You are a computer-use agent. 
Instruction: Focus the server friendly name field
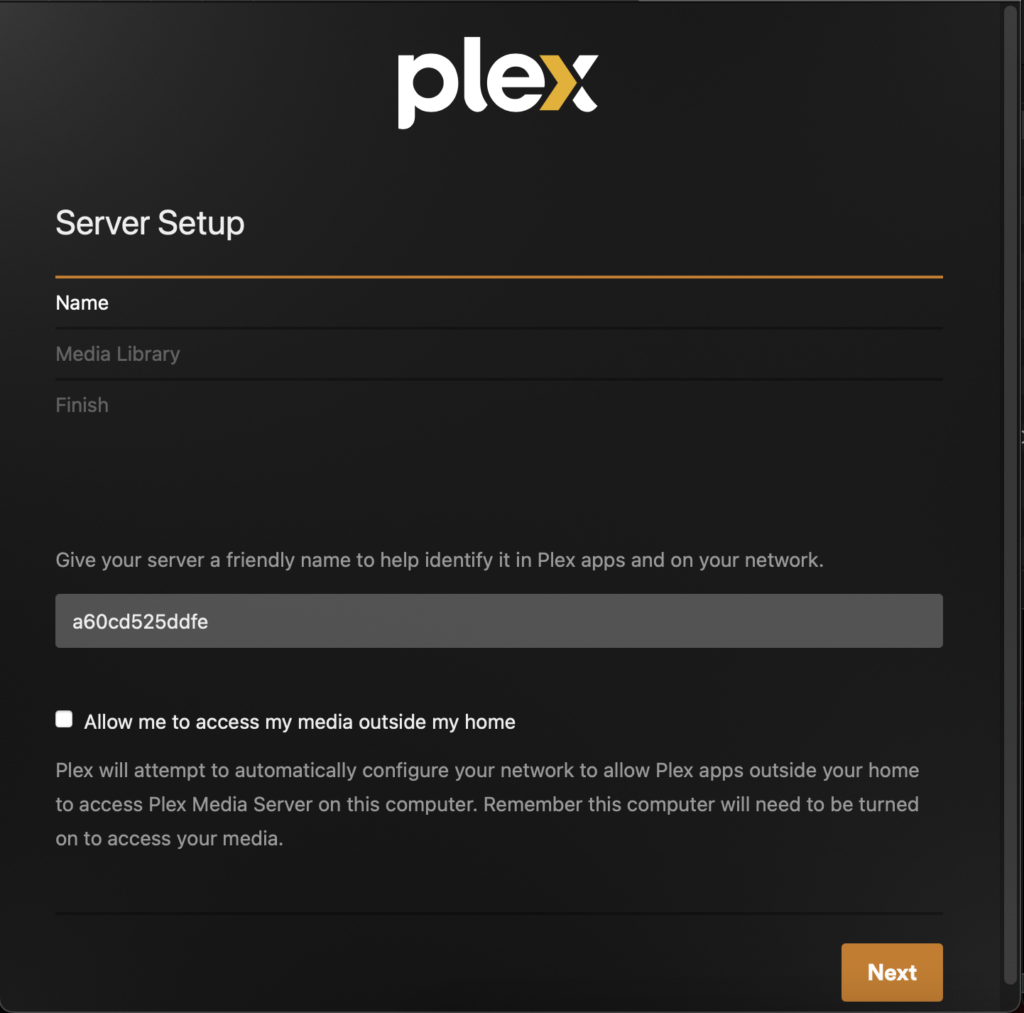(499, 620)
